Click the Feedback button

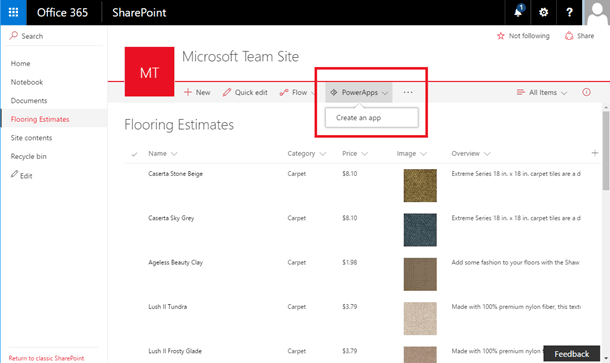571,354
